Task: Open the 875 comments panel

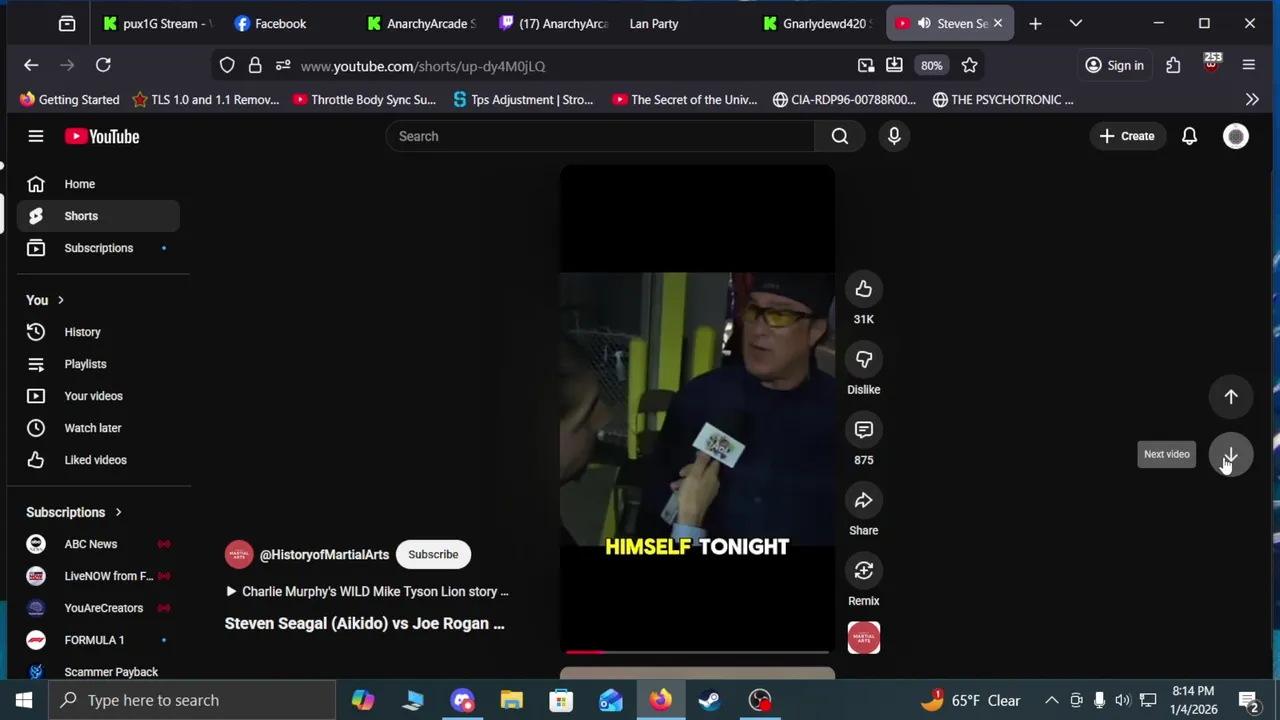Action: (x=863, y=430)
